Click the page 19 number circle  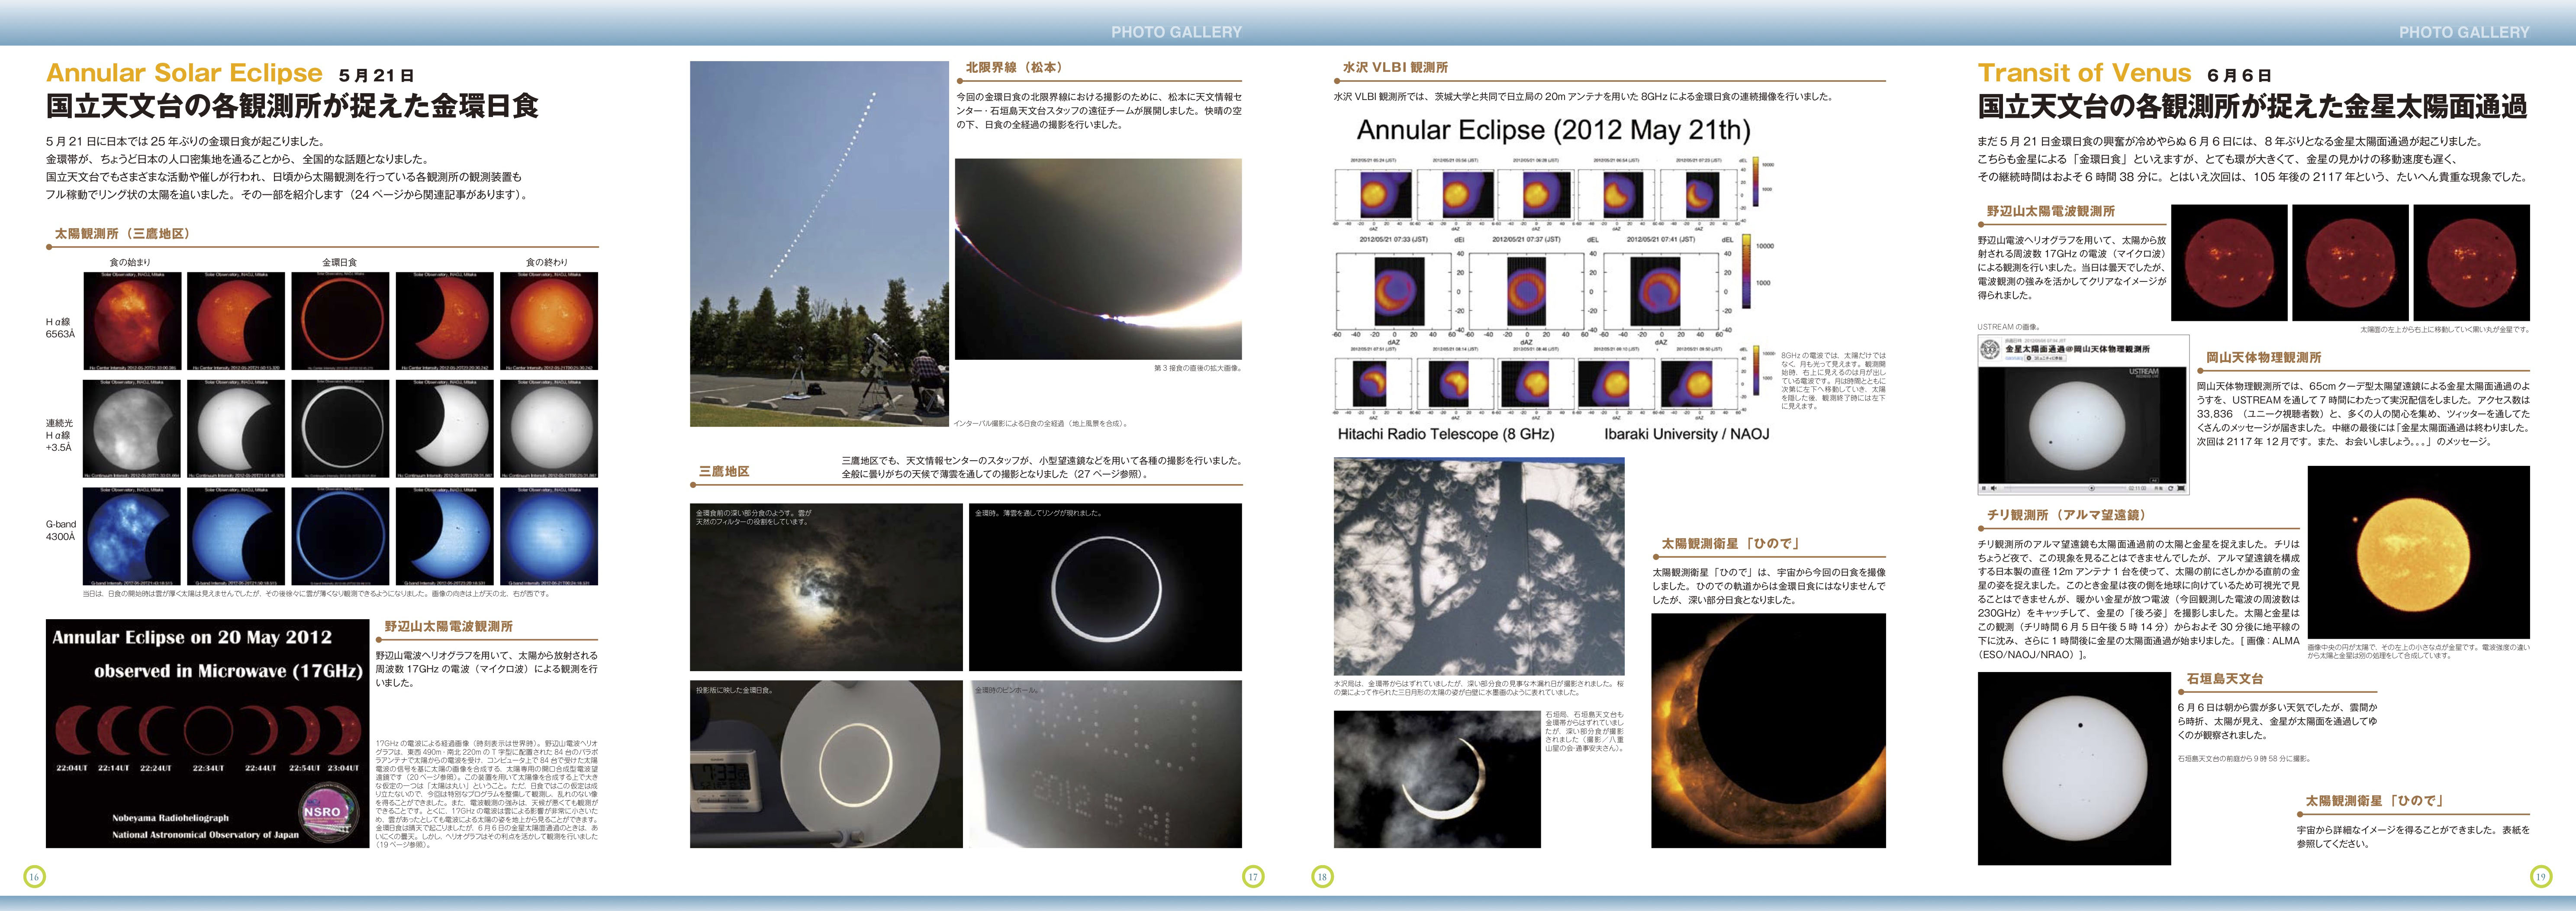2541,877
